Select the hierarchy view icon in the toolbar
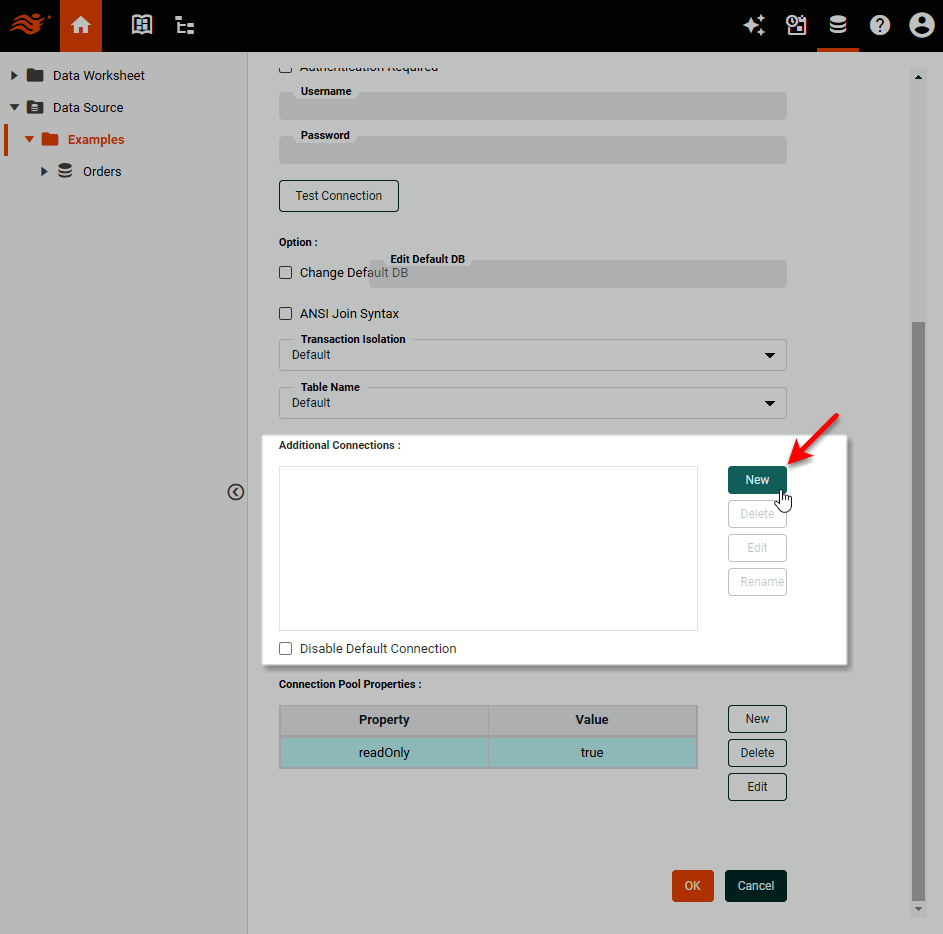 pyautogui.click(x=184, y=25)
